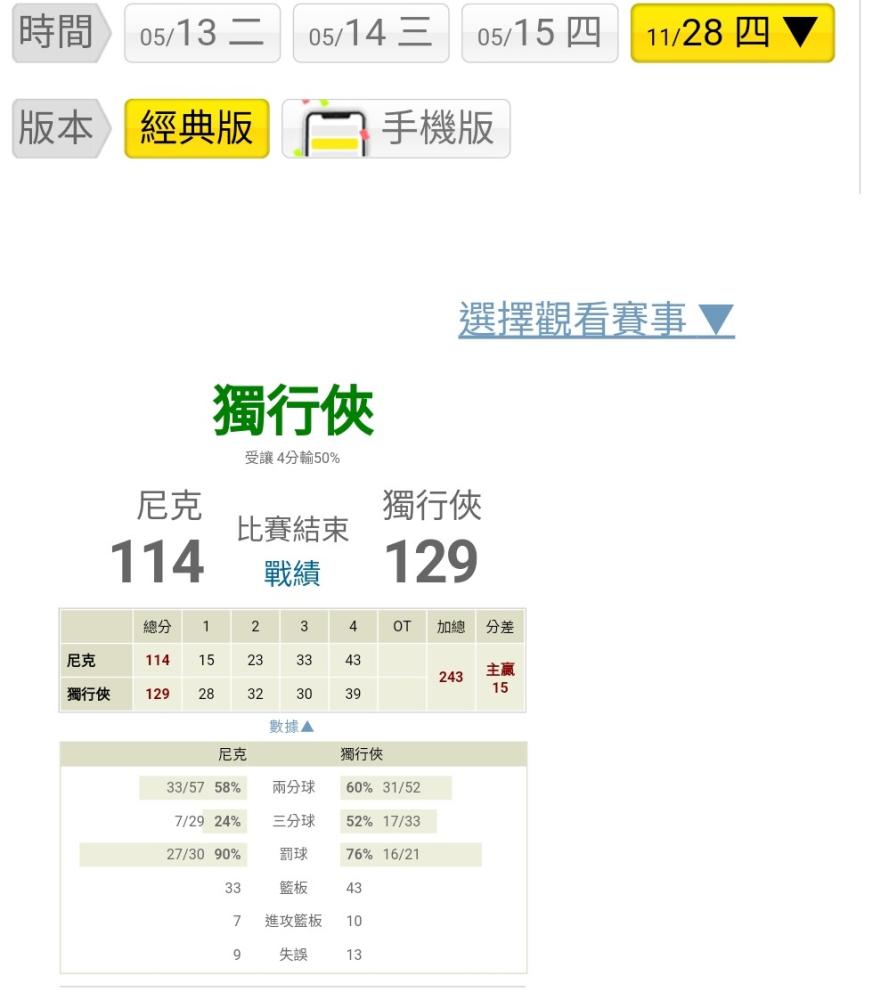This screenshot has width=889, height=1000.
Task: Open the 戰績 record link
Action: (x=292, y=573)
